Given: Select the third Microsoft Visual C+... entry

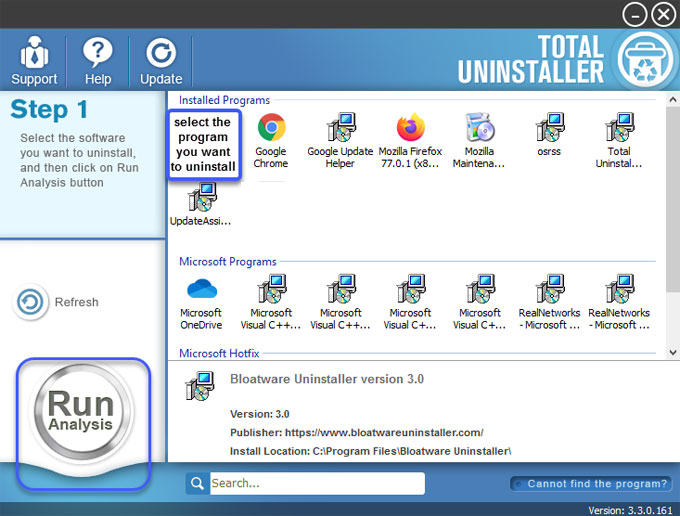Looking at the screenshot, I should point(410,302).
